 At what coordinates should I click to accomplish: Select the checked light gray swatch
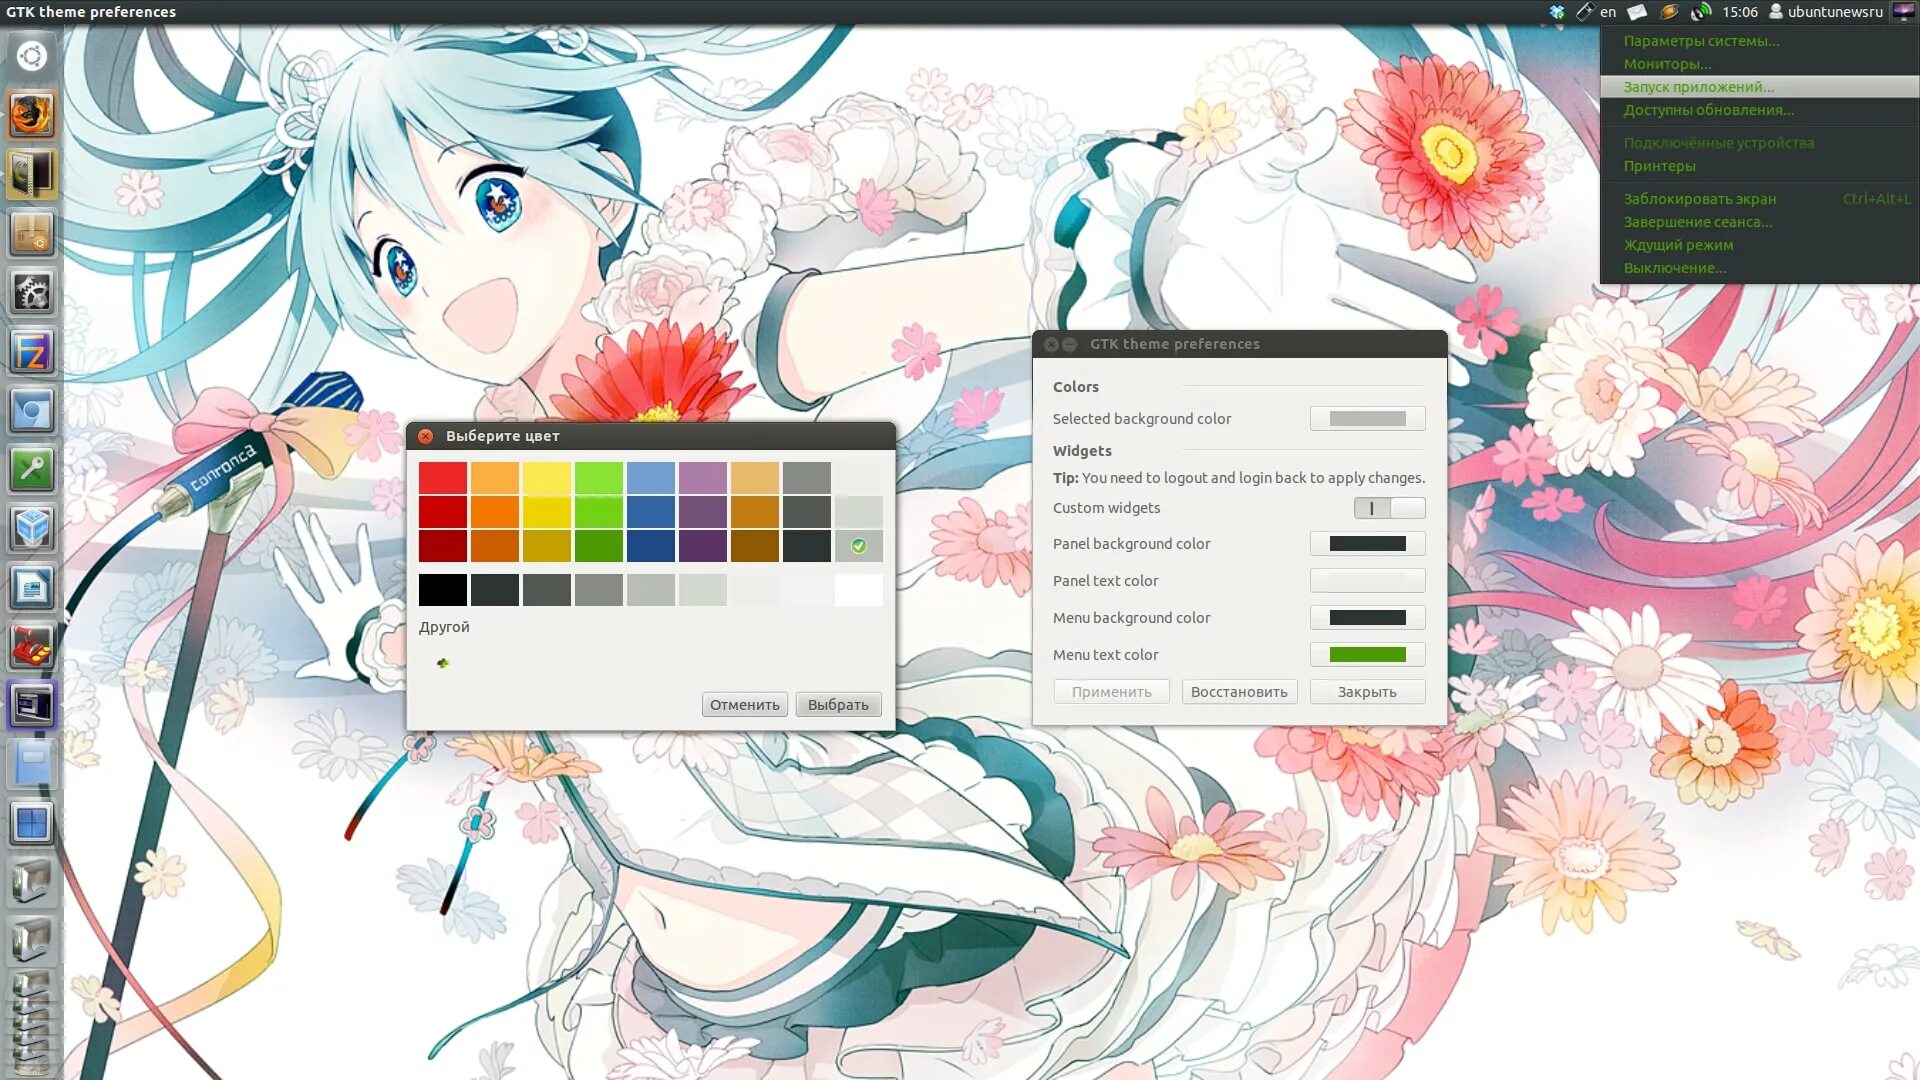(x=858, y=546)
